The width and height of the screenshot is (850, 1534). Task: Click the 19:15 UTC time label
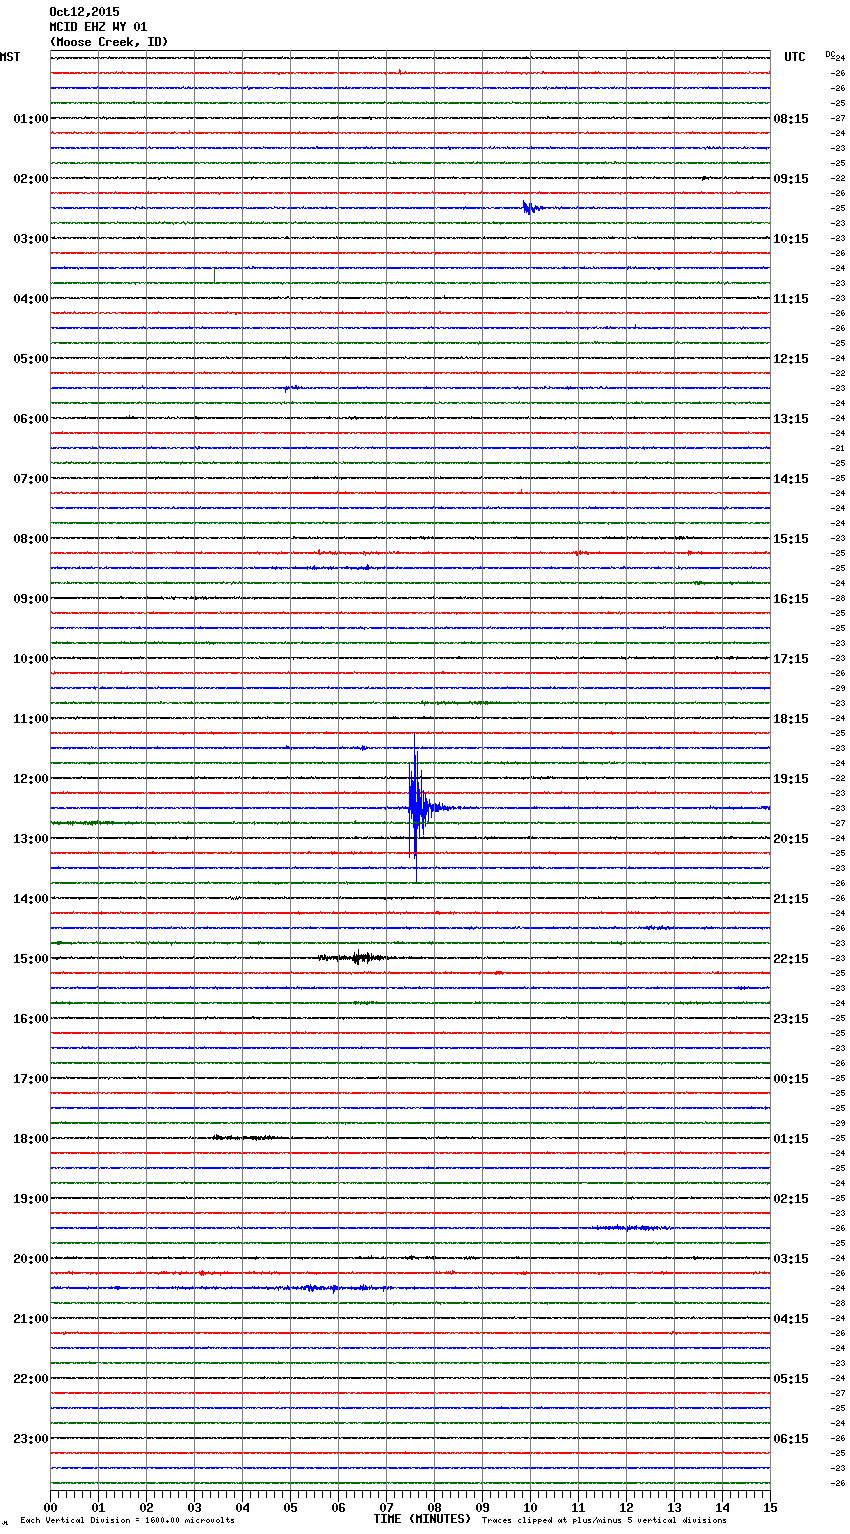(791, 778)
